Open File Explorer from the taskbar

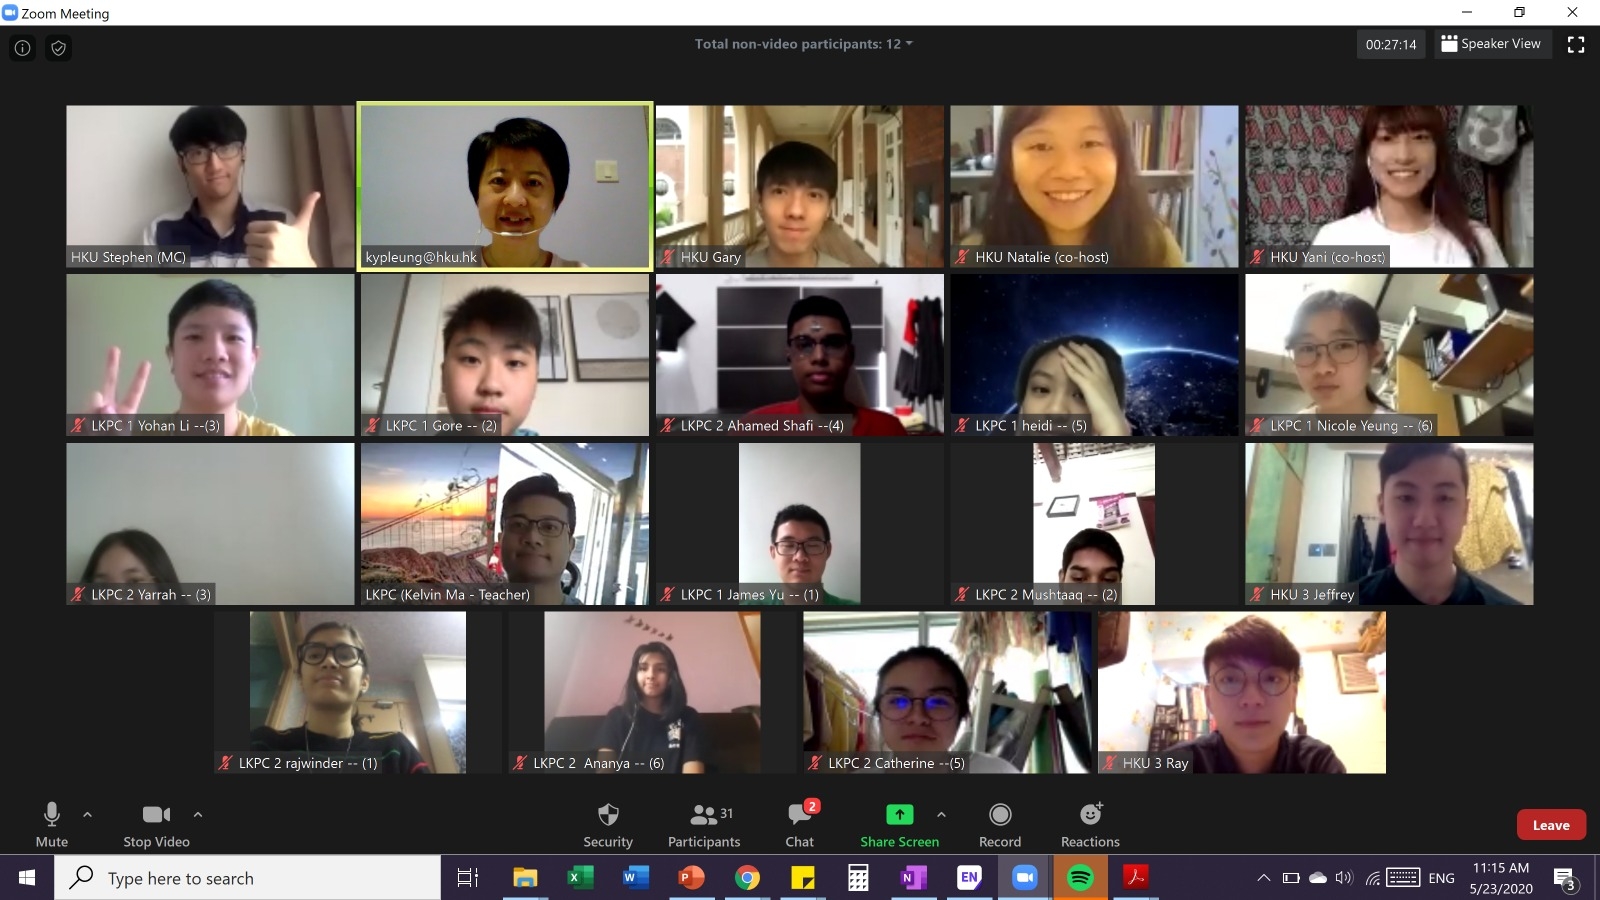point(525,878)
